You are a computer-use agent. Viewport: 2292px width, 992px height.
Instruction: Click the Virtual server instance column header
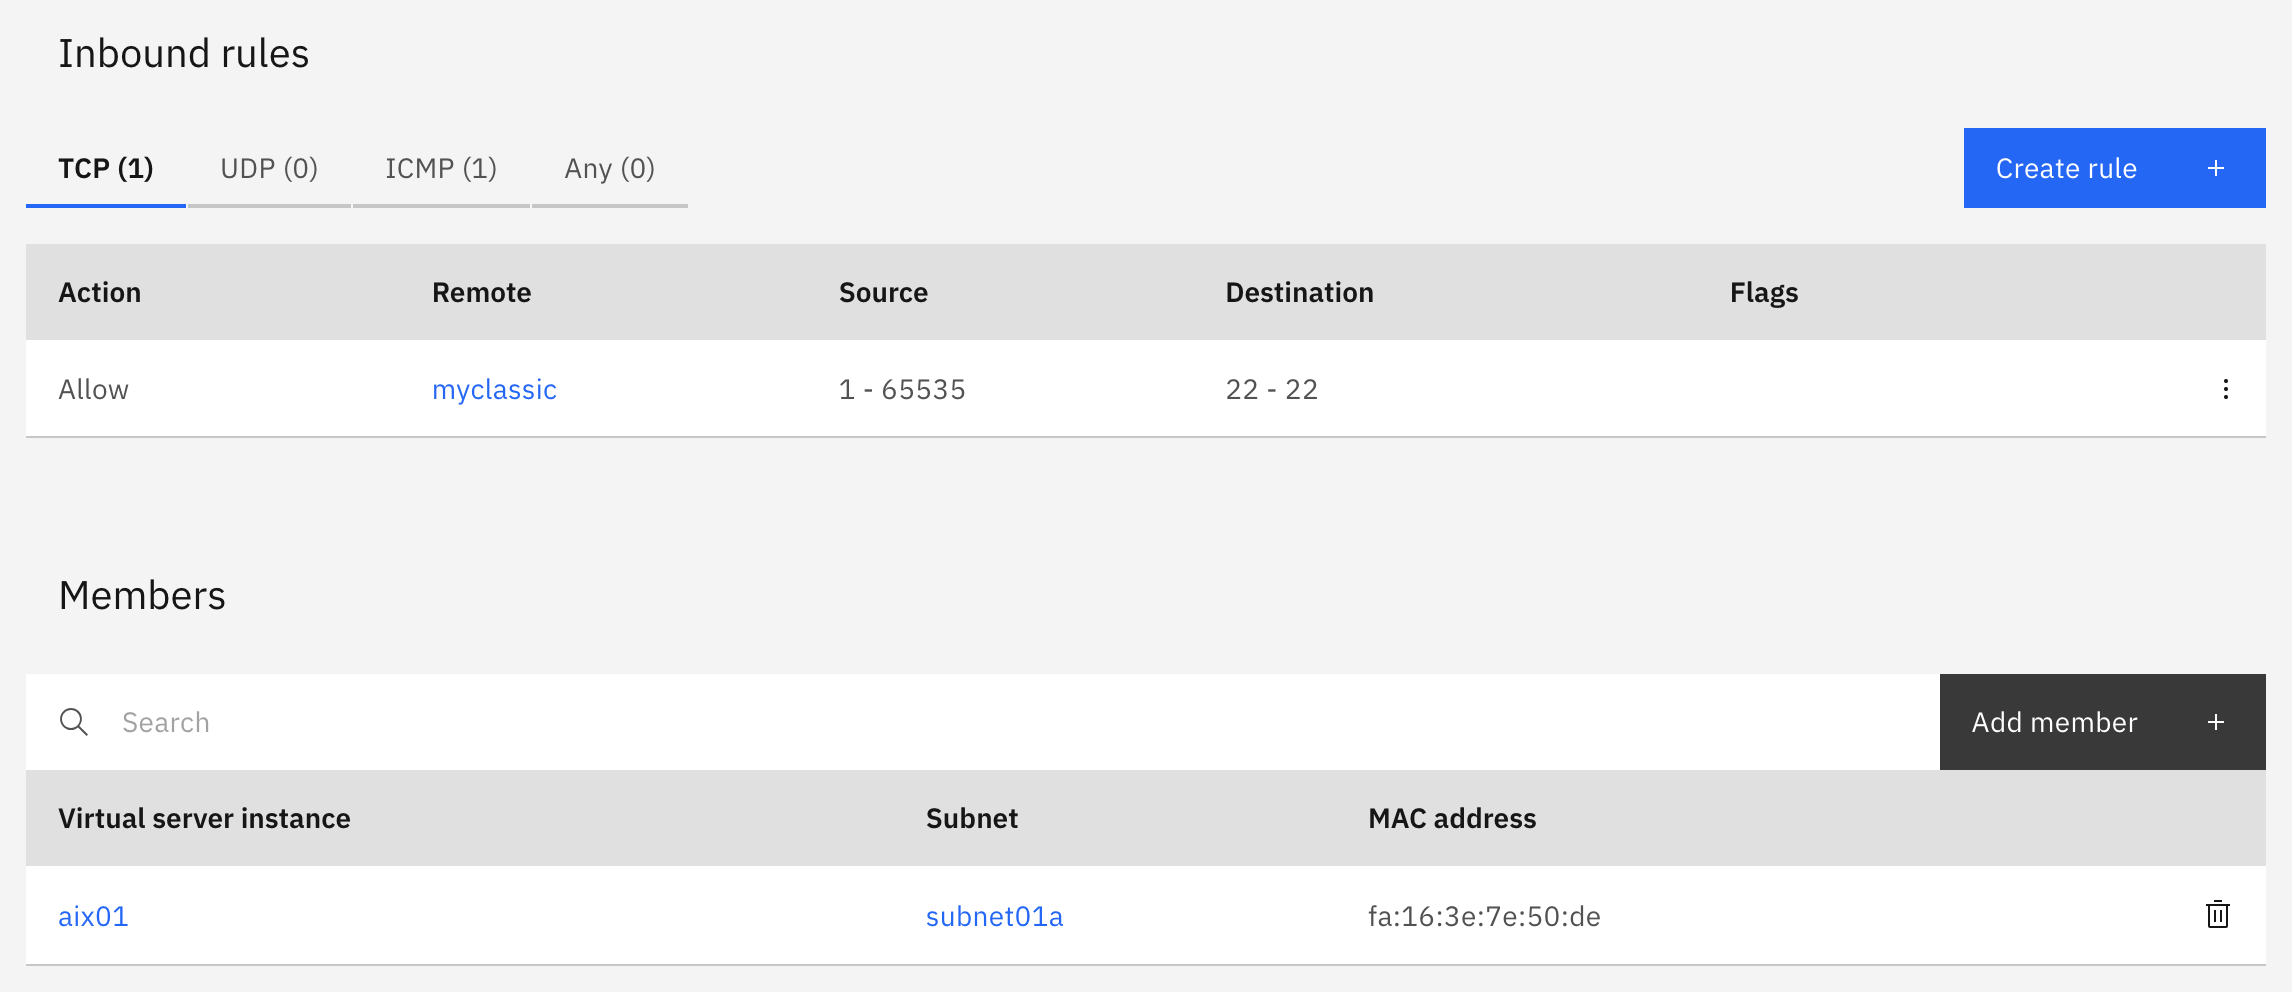click(204, 818)
